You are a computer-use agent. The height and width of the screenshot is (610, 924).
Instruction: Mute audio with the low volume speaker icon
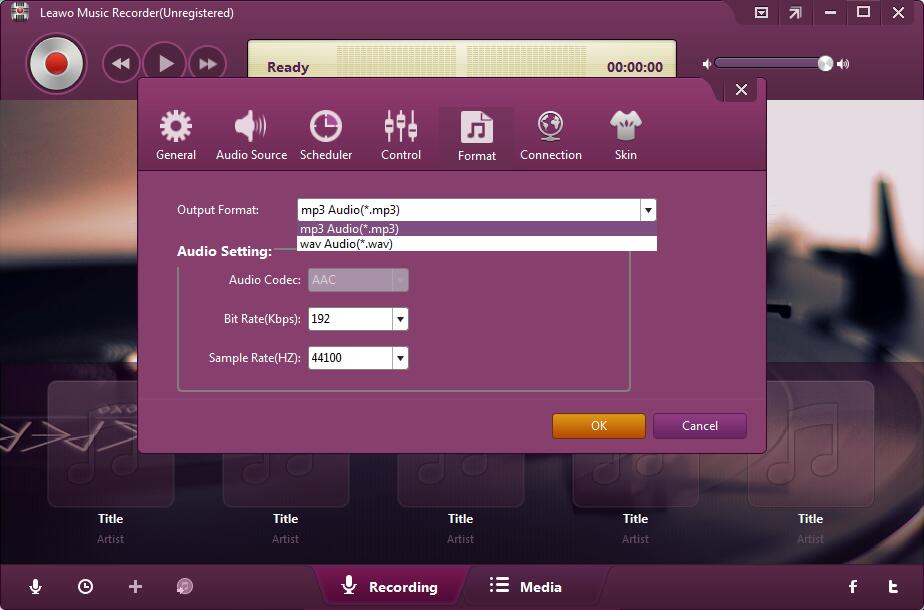[707, 64]
